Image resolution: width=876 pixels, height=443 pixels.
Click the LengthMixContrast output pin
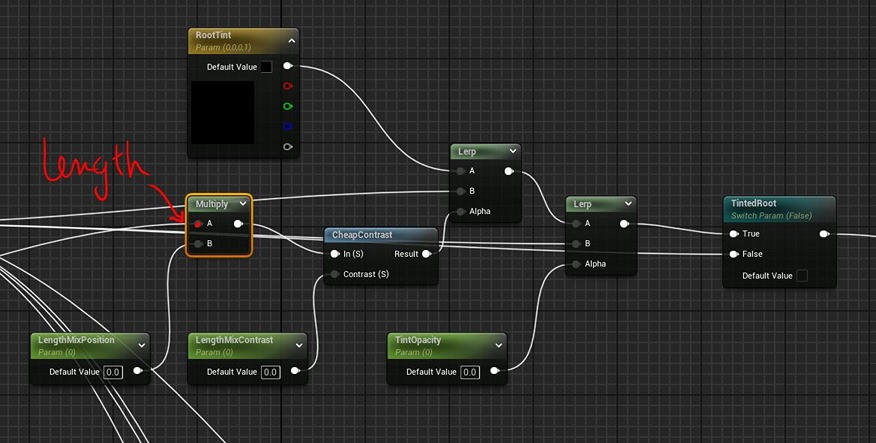(295, 370)
